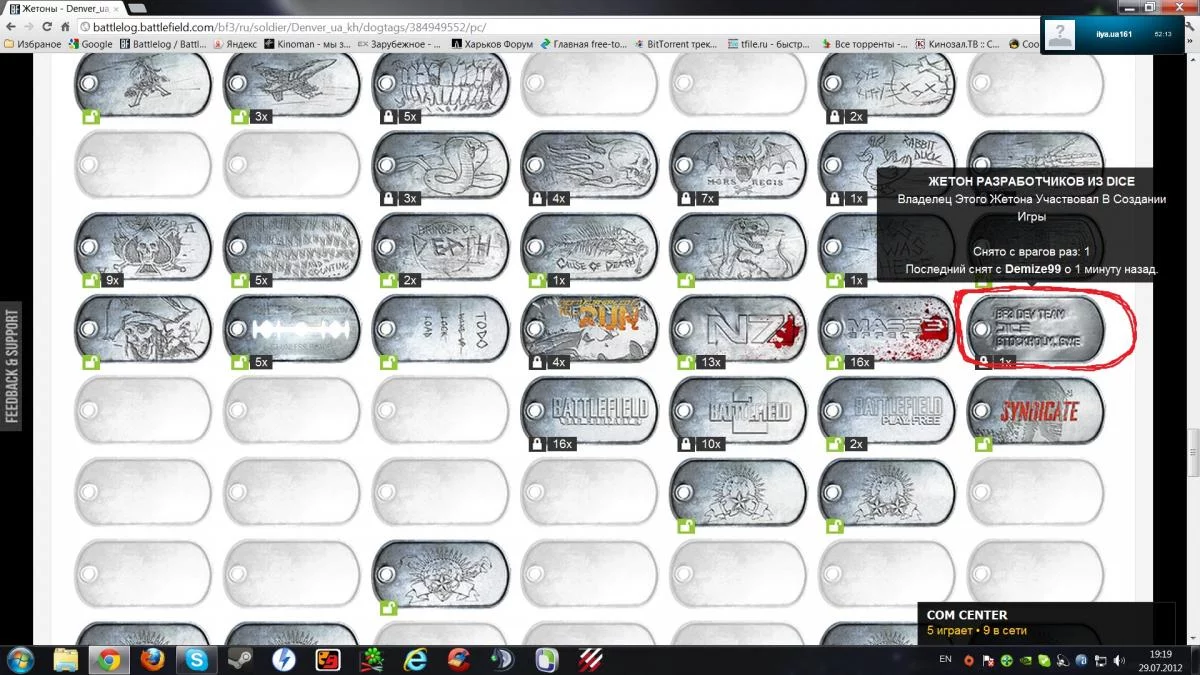The height and width of the screenshot is (675, 1200).
Task: Select the Bye Kitty dog tag
Action: click(887, 82)
